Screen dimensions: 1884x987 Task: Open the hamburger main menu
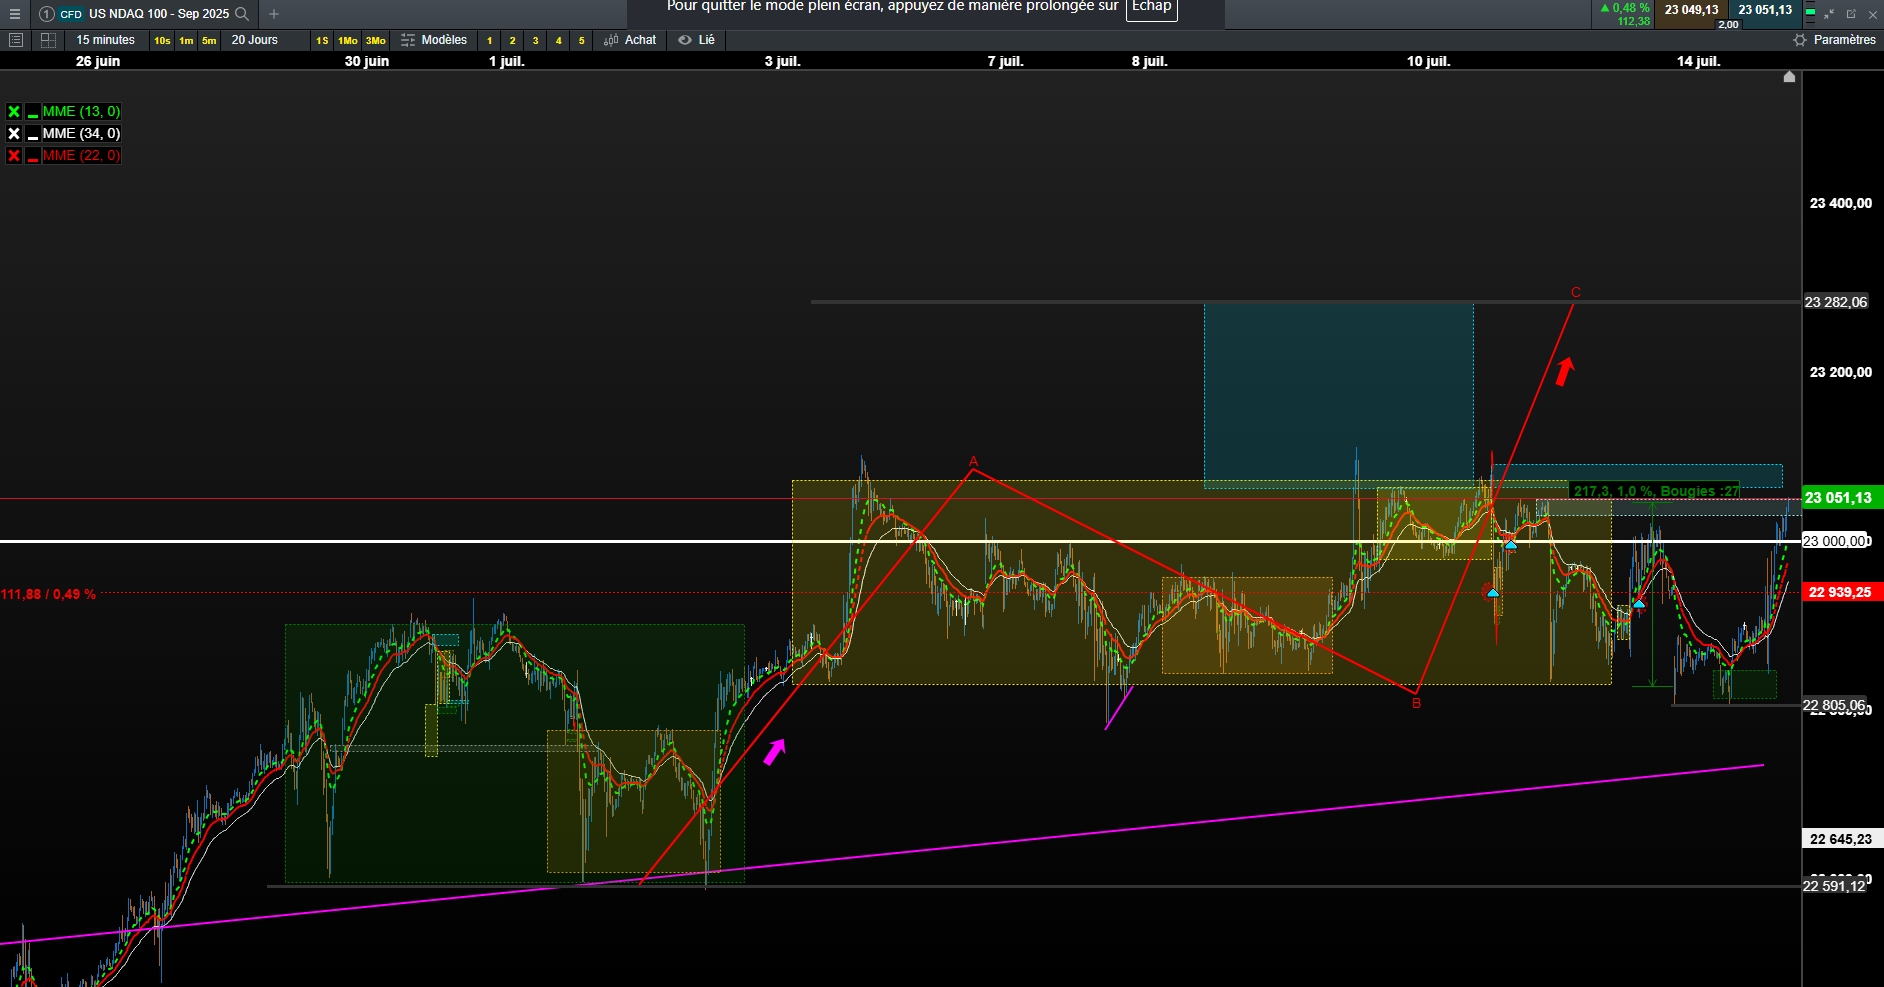click(x=15, y=14)
